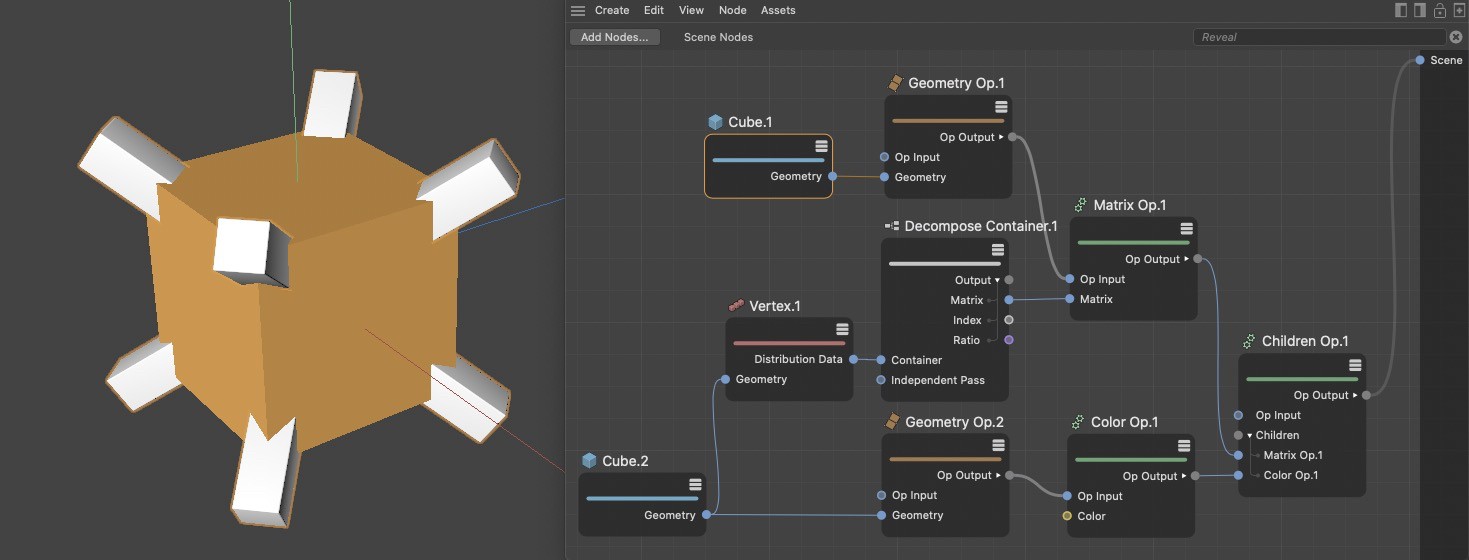Screen dimensions: 1469x560
Task: Click the Geometry Op.1 node icon
Action: tap(895, 83)
